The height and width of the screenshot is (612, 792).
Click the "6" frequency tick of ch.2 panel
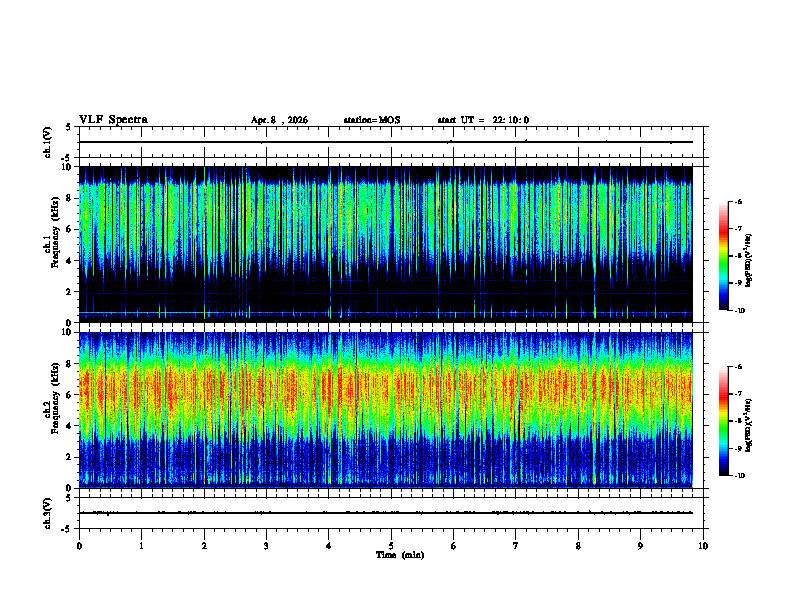coord(71,395)
